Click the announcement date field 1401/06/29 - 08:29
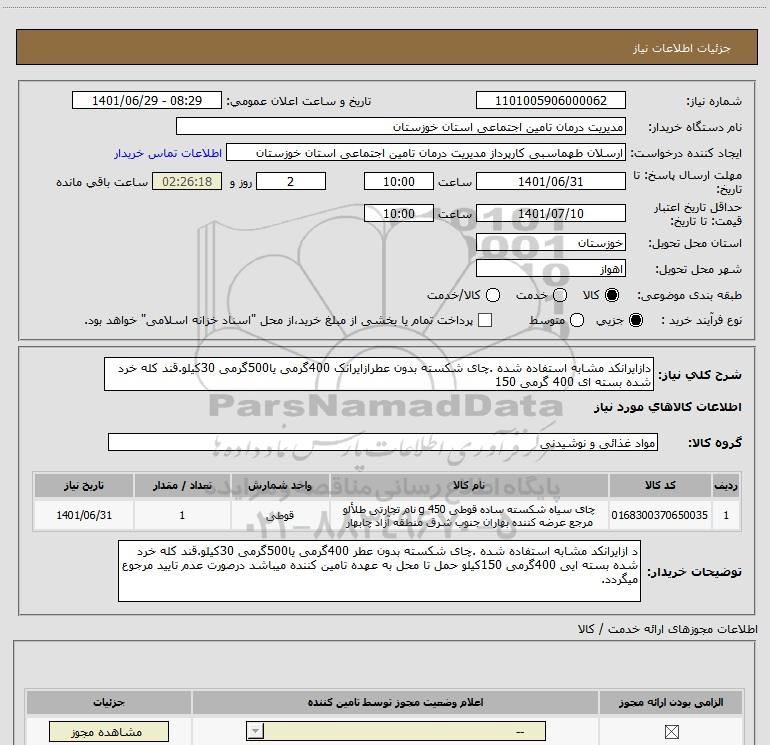This screenshot has width=770, height=745. click(147, 100)
